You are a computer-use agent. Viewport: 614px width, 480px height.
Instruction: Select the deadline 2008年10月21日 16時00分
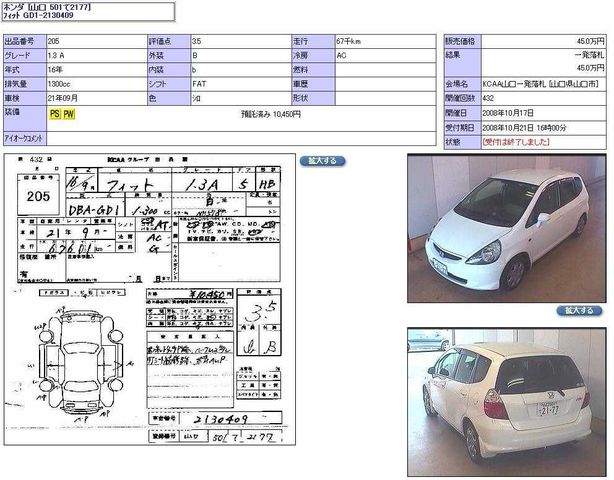(524, 127)
